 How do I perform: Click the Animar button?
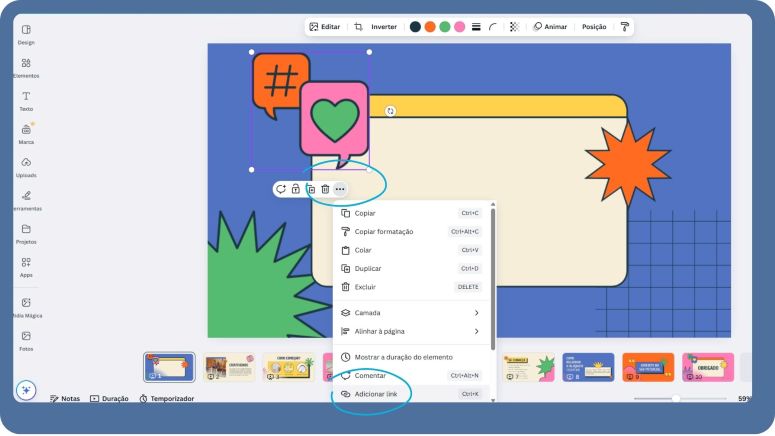coord(550,27)
